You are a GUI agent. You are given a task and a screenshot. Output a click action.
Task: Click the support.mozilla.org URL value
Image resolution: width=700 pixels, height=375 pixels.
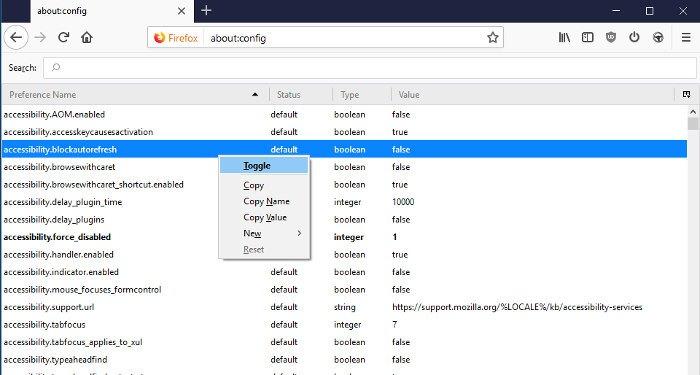pos(517,307)
